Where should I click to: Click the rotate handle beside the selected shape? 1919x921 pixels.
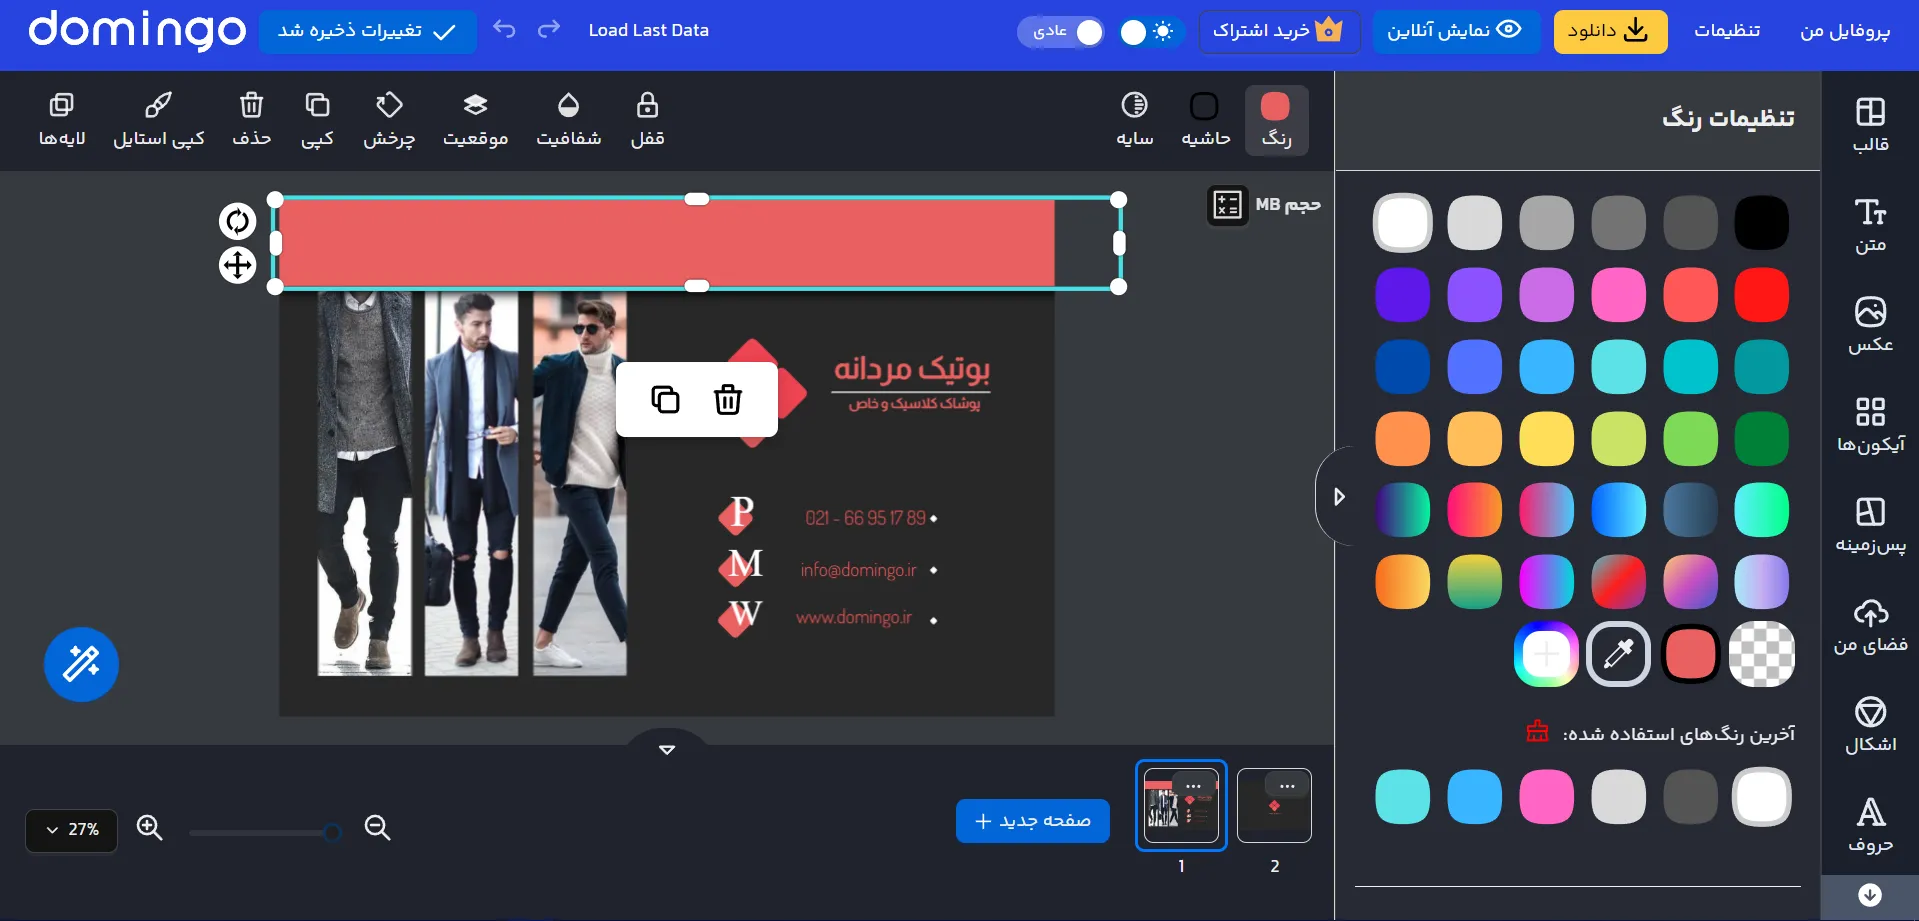238,221
